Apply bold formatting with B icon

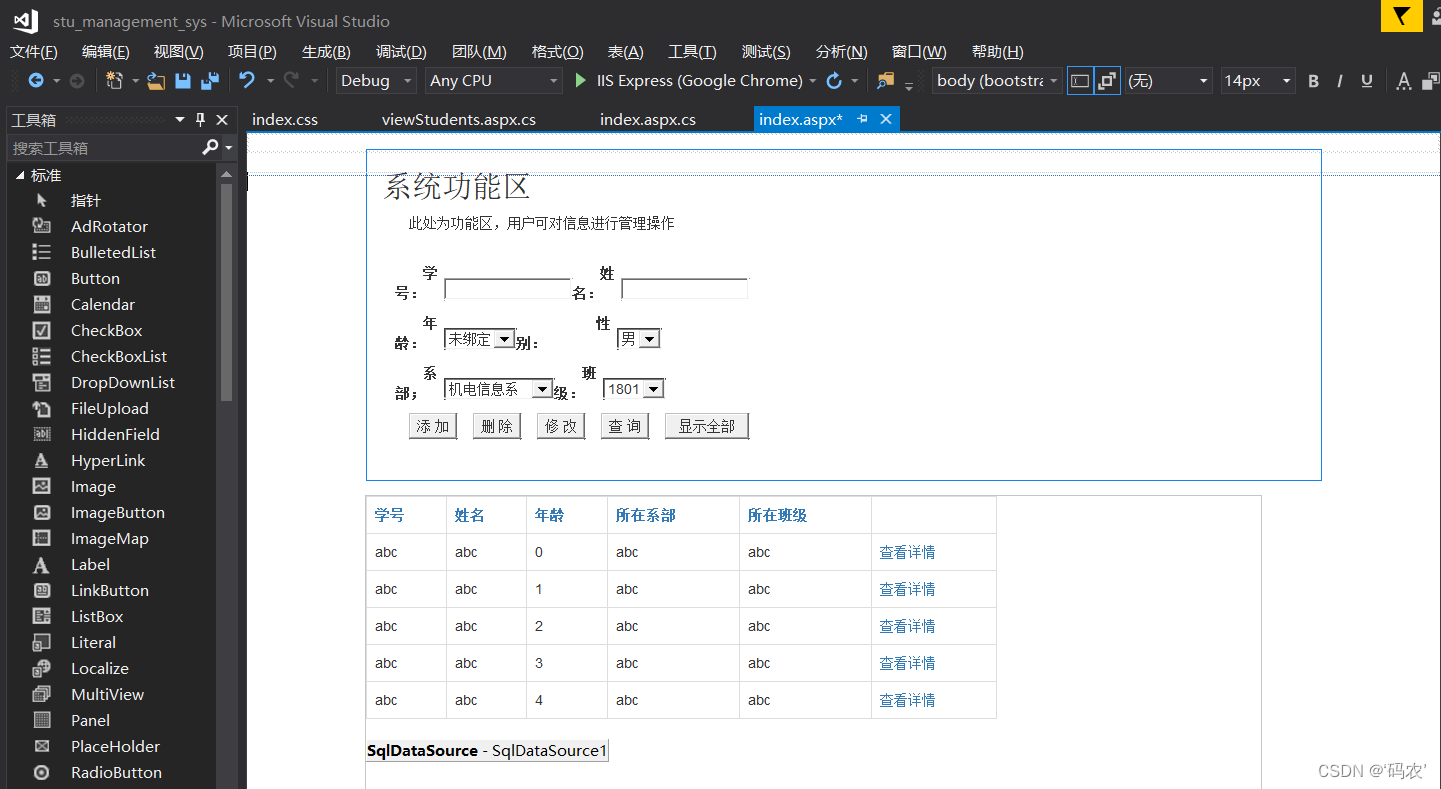(1314, 81)
